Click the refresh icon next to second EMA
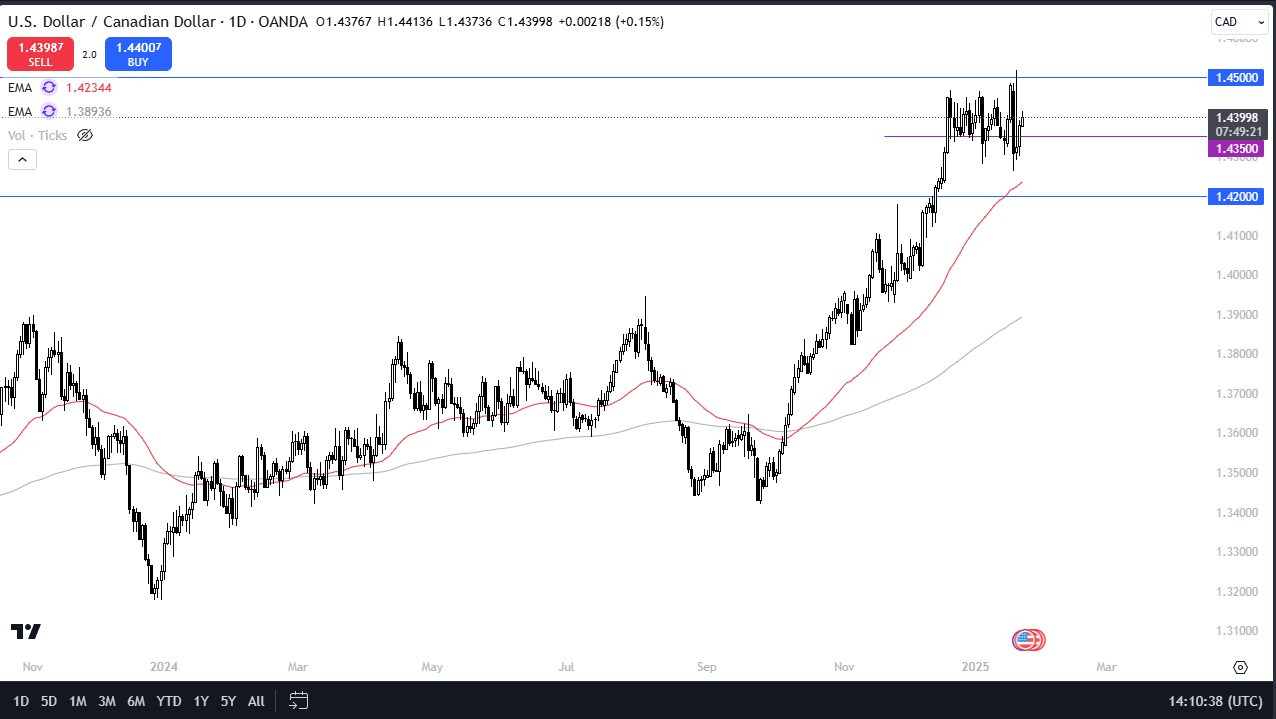 click(x=48, y=111)
